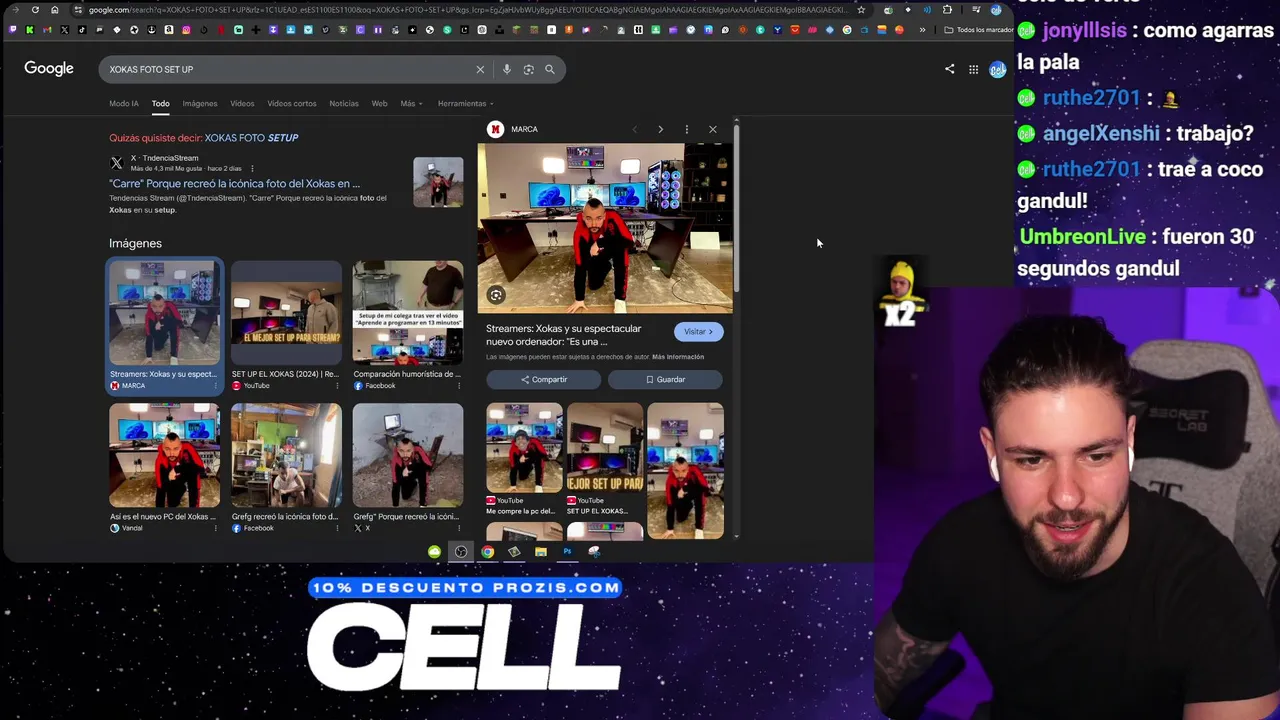Viewport: 1280px width, 720px height.
Task: Switch to Imágenes tab
Action: 199,103
